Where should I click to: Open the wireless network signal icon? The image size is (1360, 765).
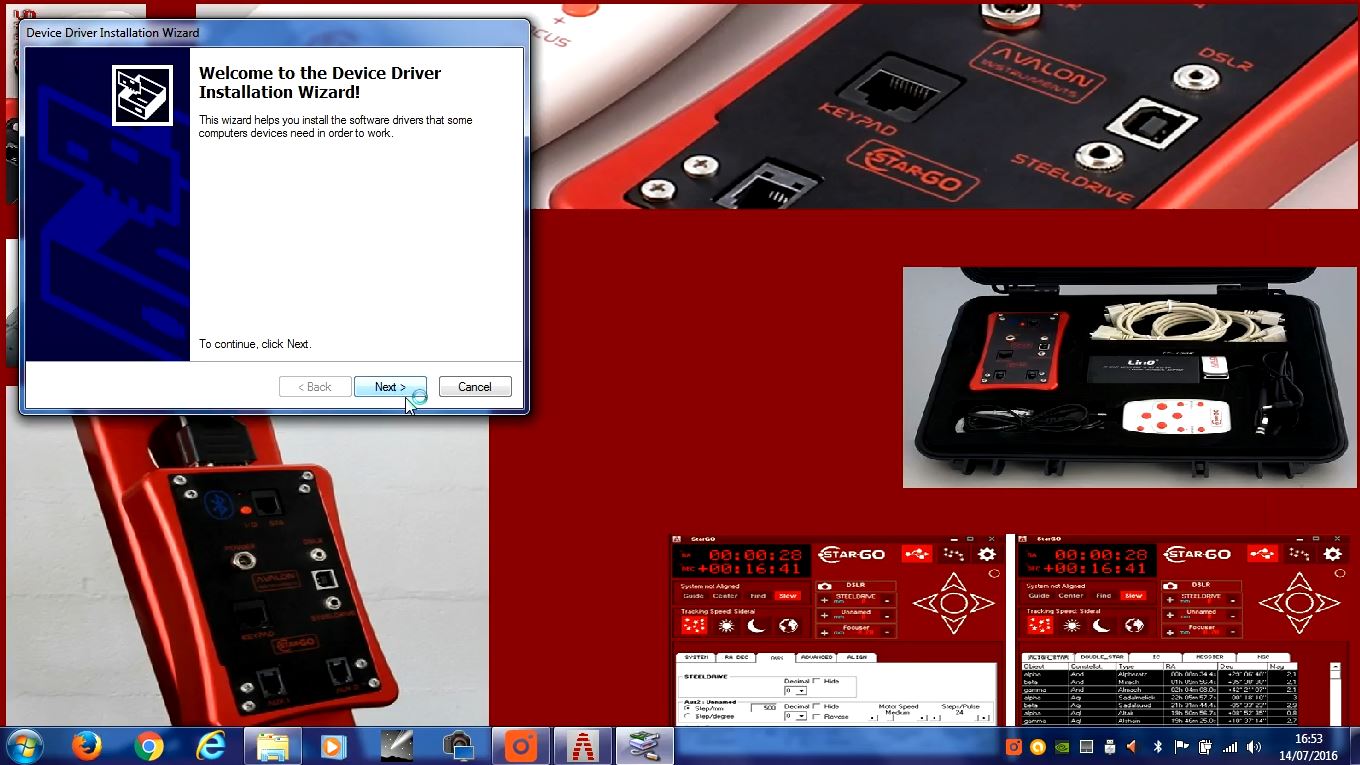[x=1230, y=747]
